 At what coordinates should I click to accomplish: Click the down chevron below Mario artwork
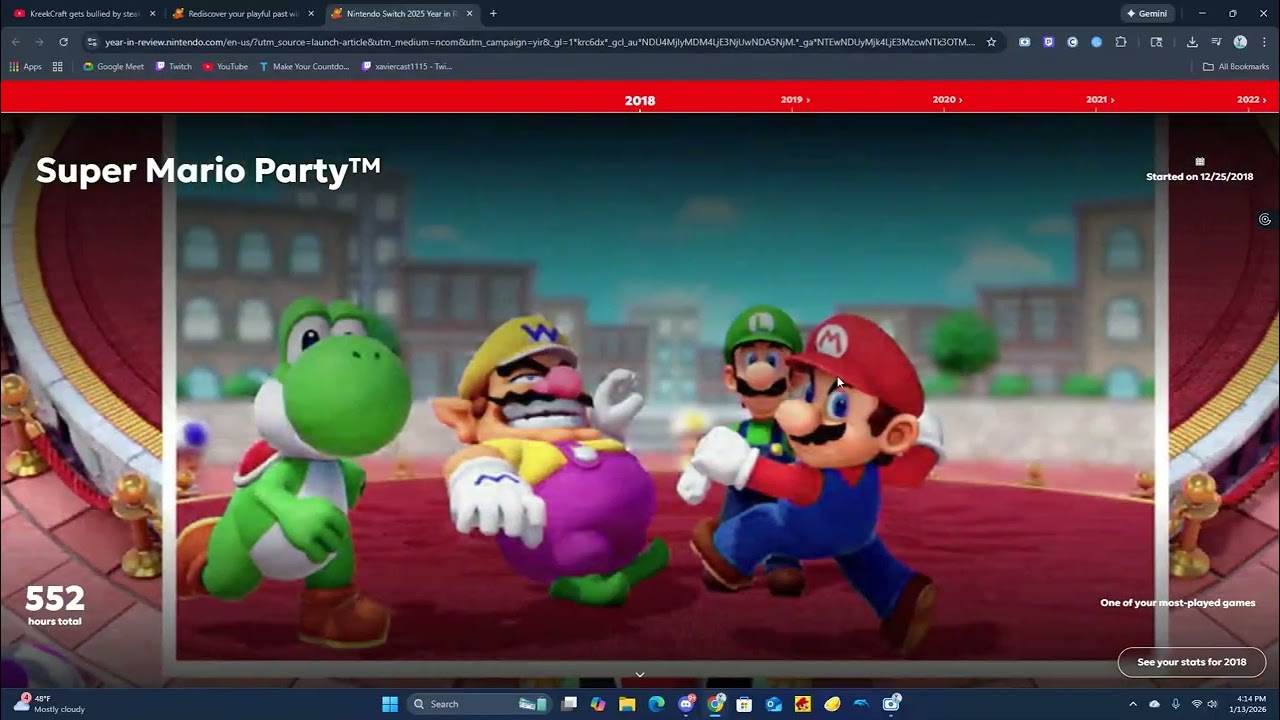[x=640, y=674]
